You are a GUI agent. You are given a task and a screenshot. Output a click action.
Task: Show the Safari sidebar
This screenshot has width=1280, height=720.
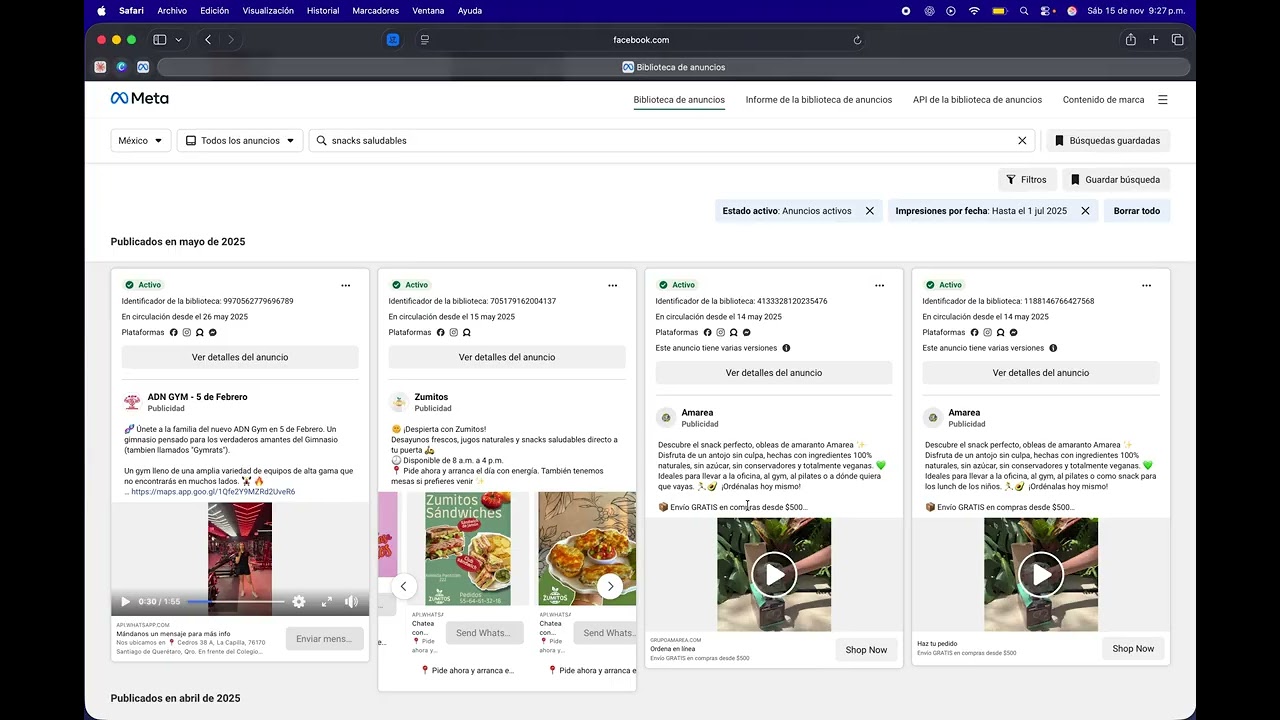coord(159,40)
